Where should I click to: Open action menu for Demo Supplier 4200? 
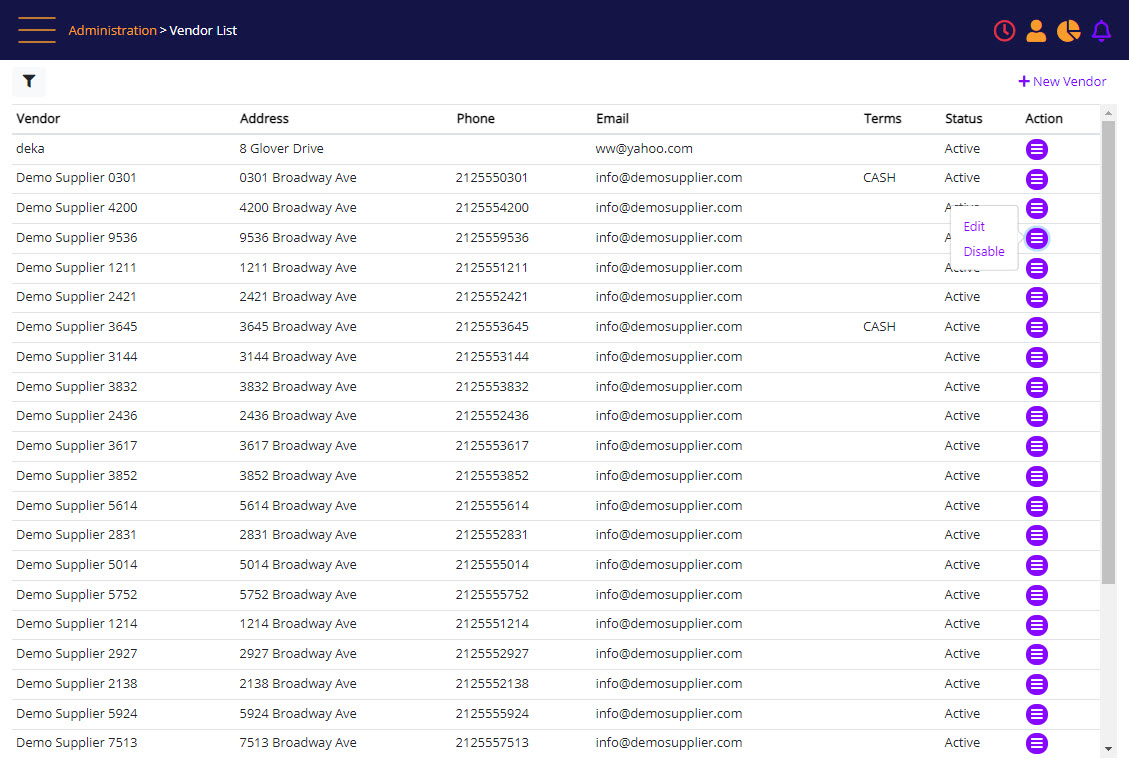tap(1036, 208)
